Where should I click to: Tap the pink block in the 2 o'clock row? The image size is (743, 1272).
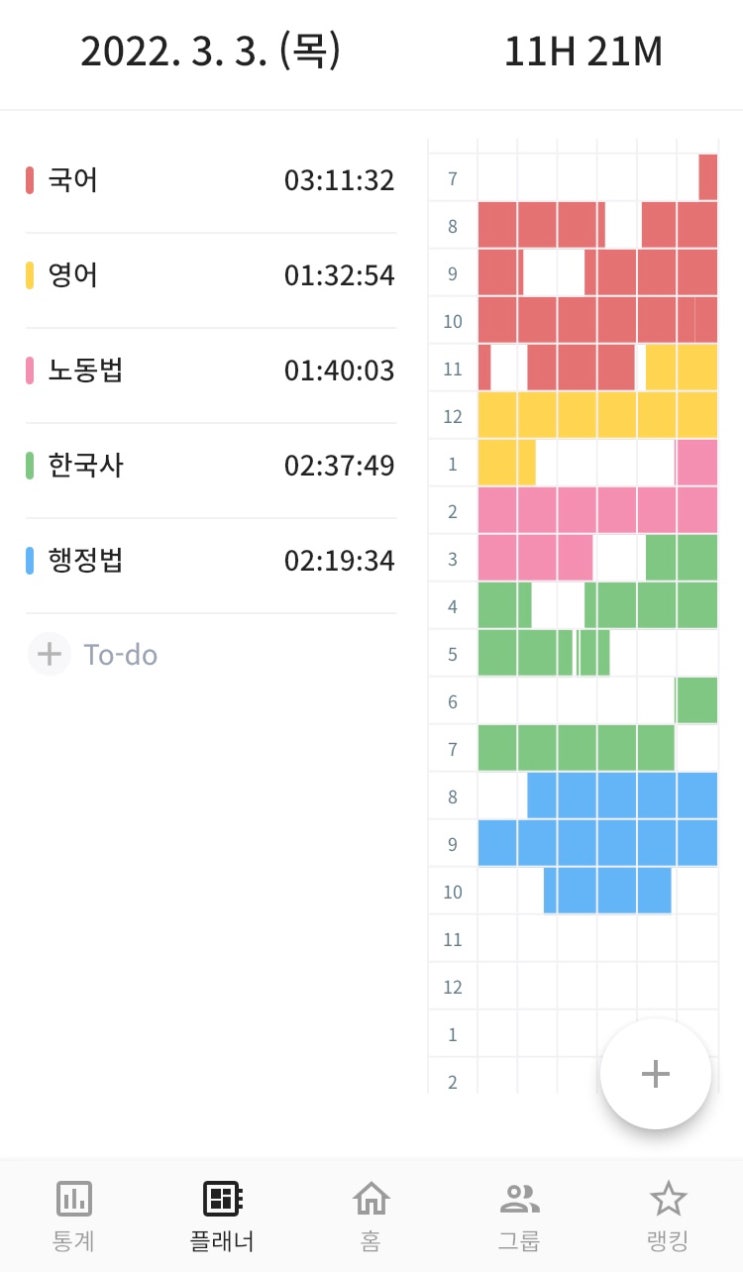tap(597, 510)
